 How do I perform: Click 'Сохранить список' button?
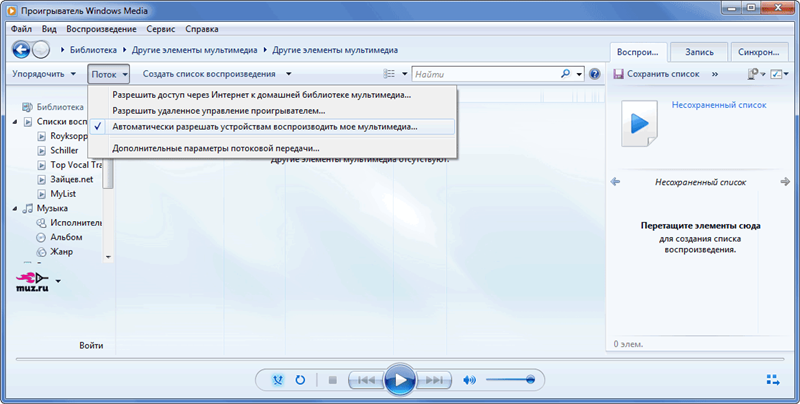click(659, 74)
